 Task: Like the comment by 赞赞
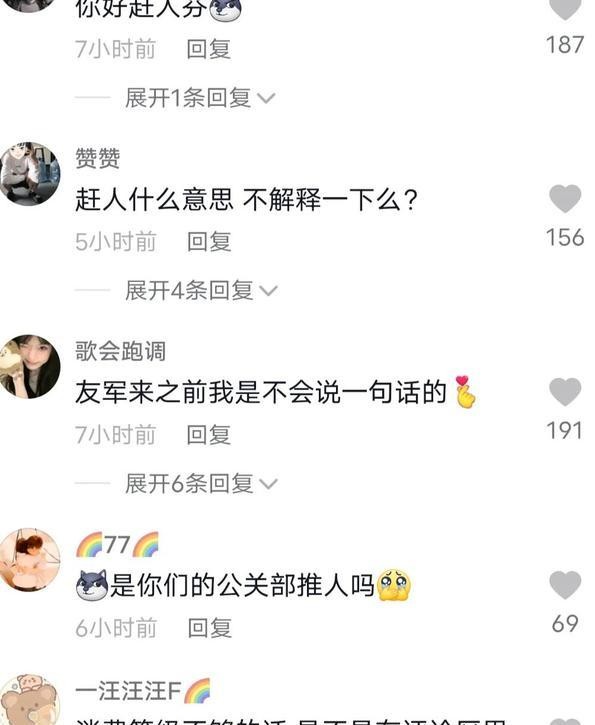point(565,199)
